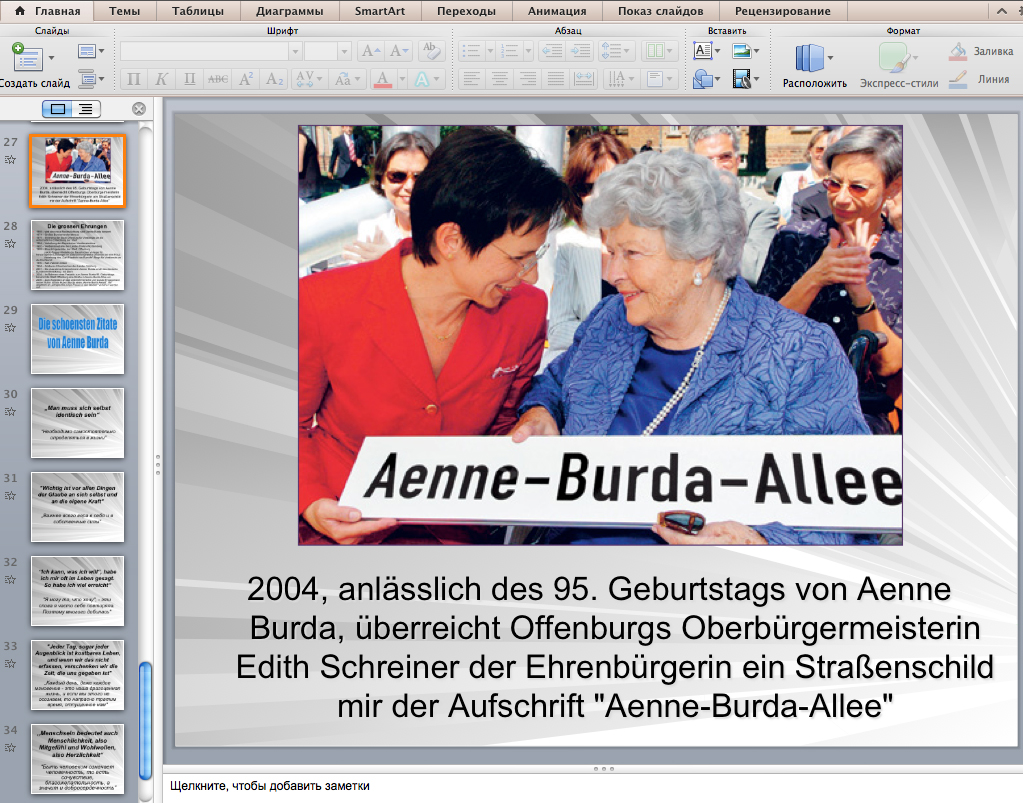Click the strikethrough ABC icon
This screenshot has height=803, width=1023.
click(217, 79)
